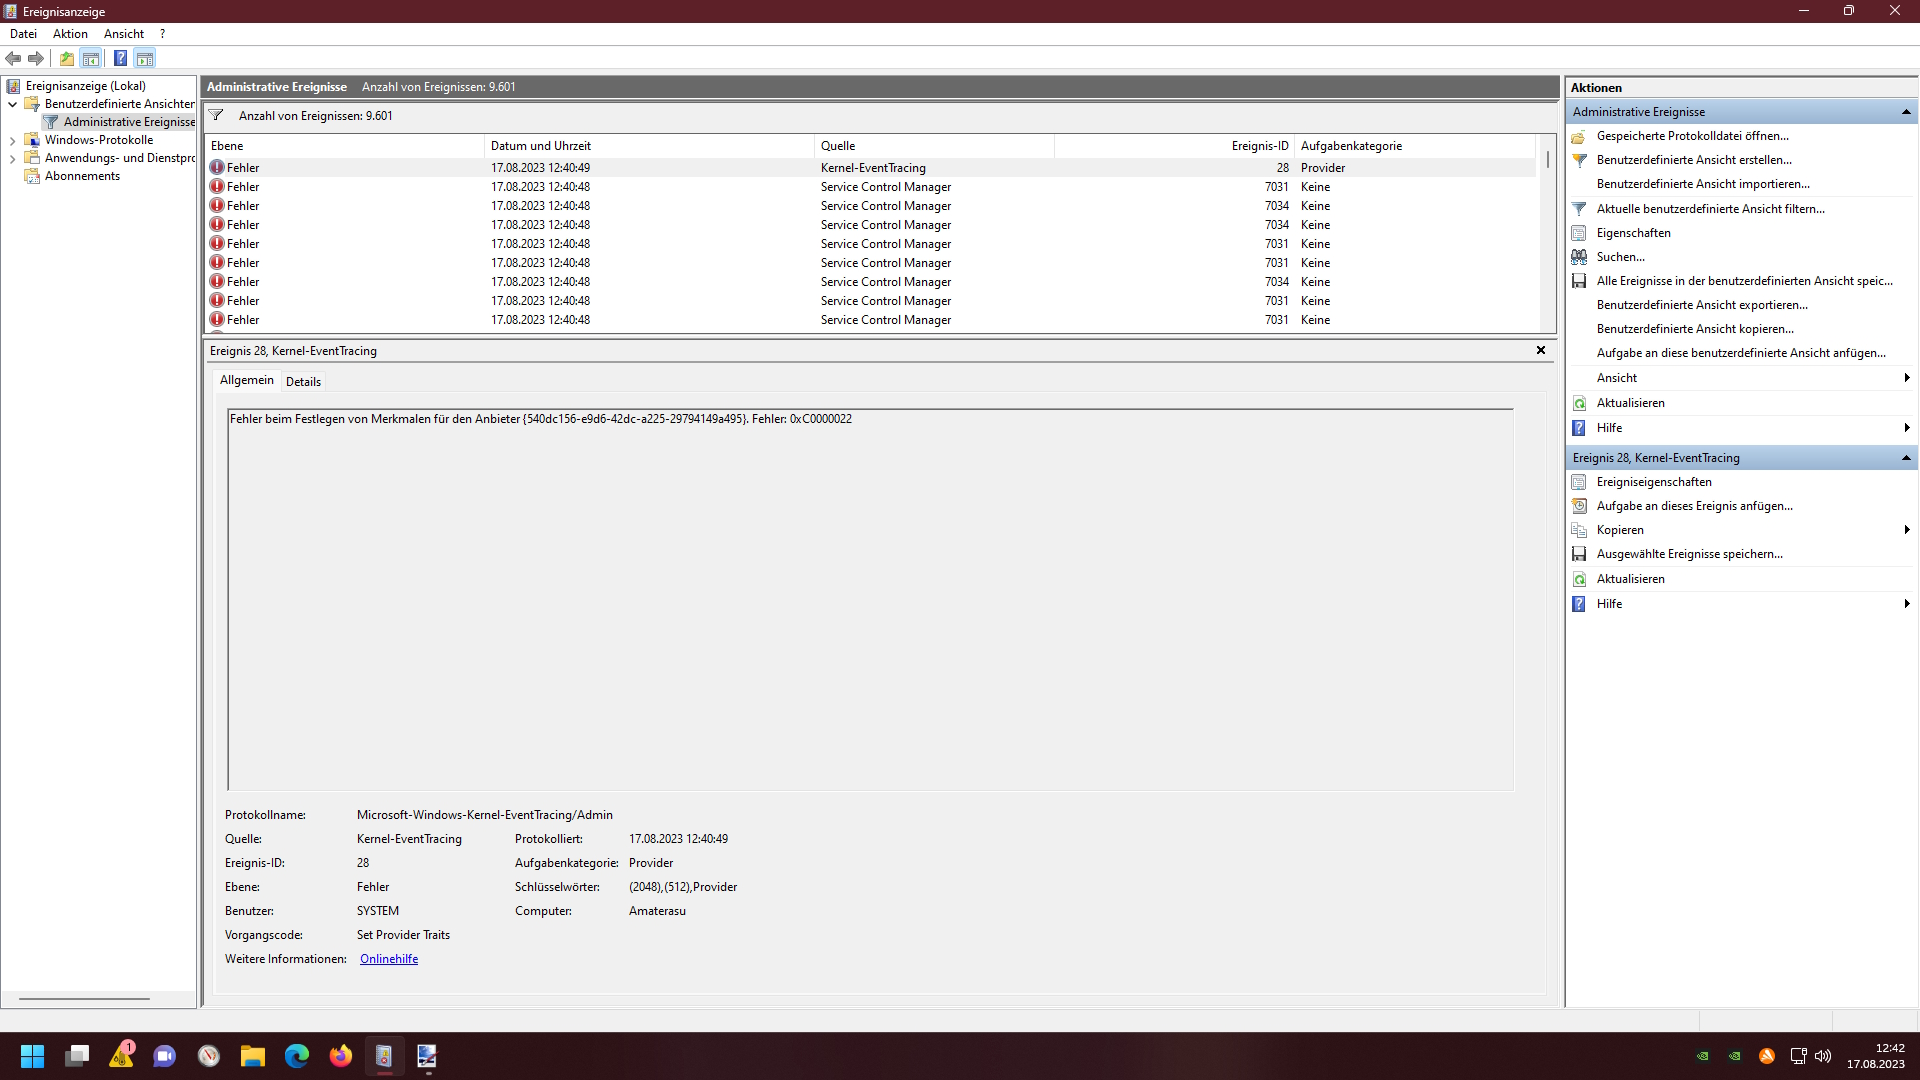The image size is (1920, 1080).
Task: Toggle the console tree toolbar icon
Action: (x=91, y=58)
